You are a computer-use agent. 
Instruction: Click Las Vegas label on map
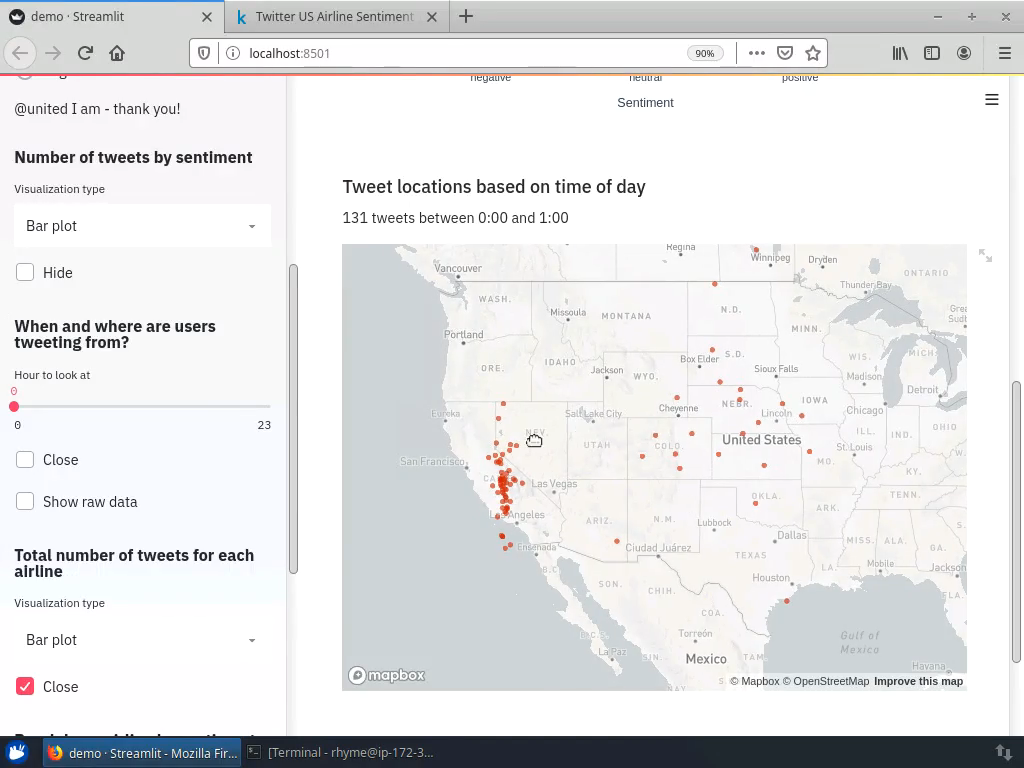click(x=554, y=484)
